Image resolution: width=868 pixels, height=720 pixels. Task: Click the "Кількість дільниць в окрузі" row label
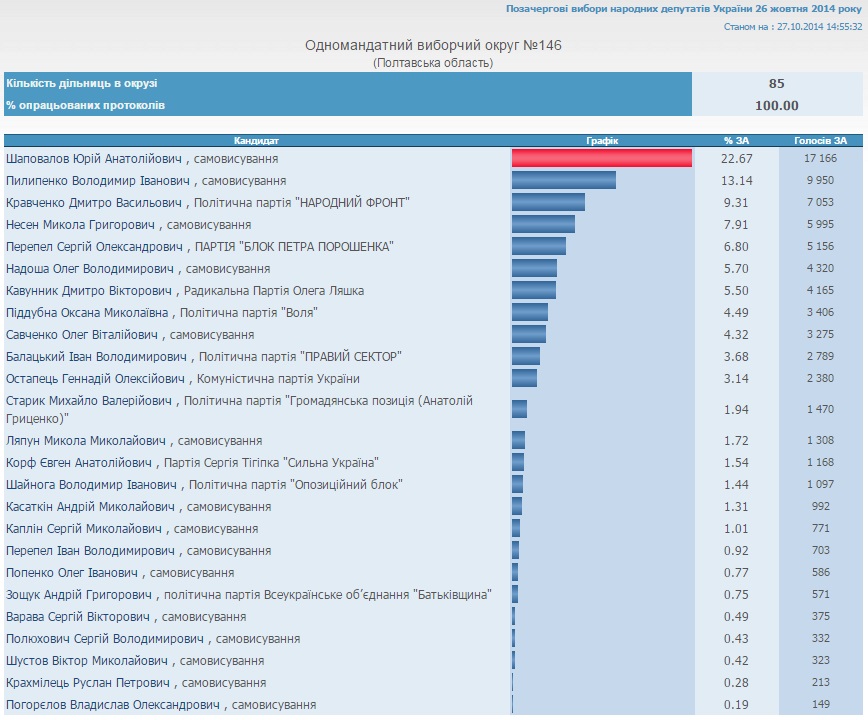pyautogui.click(x=82, y=84)
